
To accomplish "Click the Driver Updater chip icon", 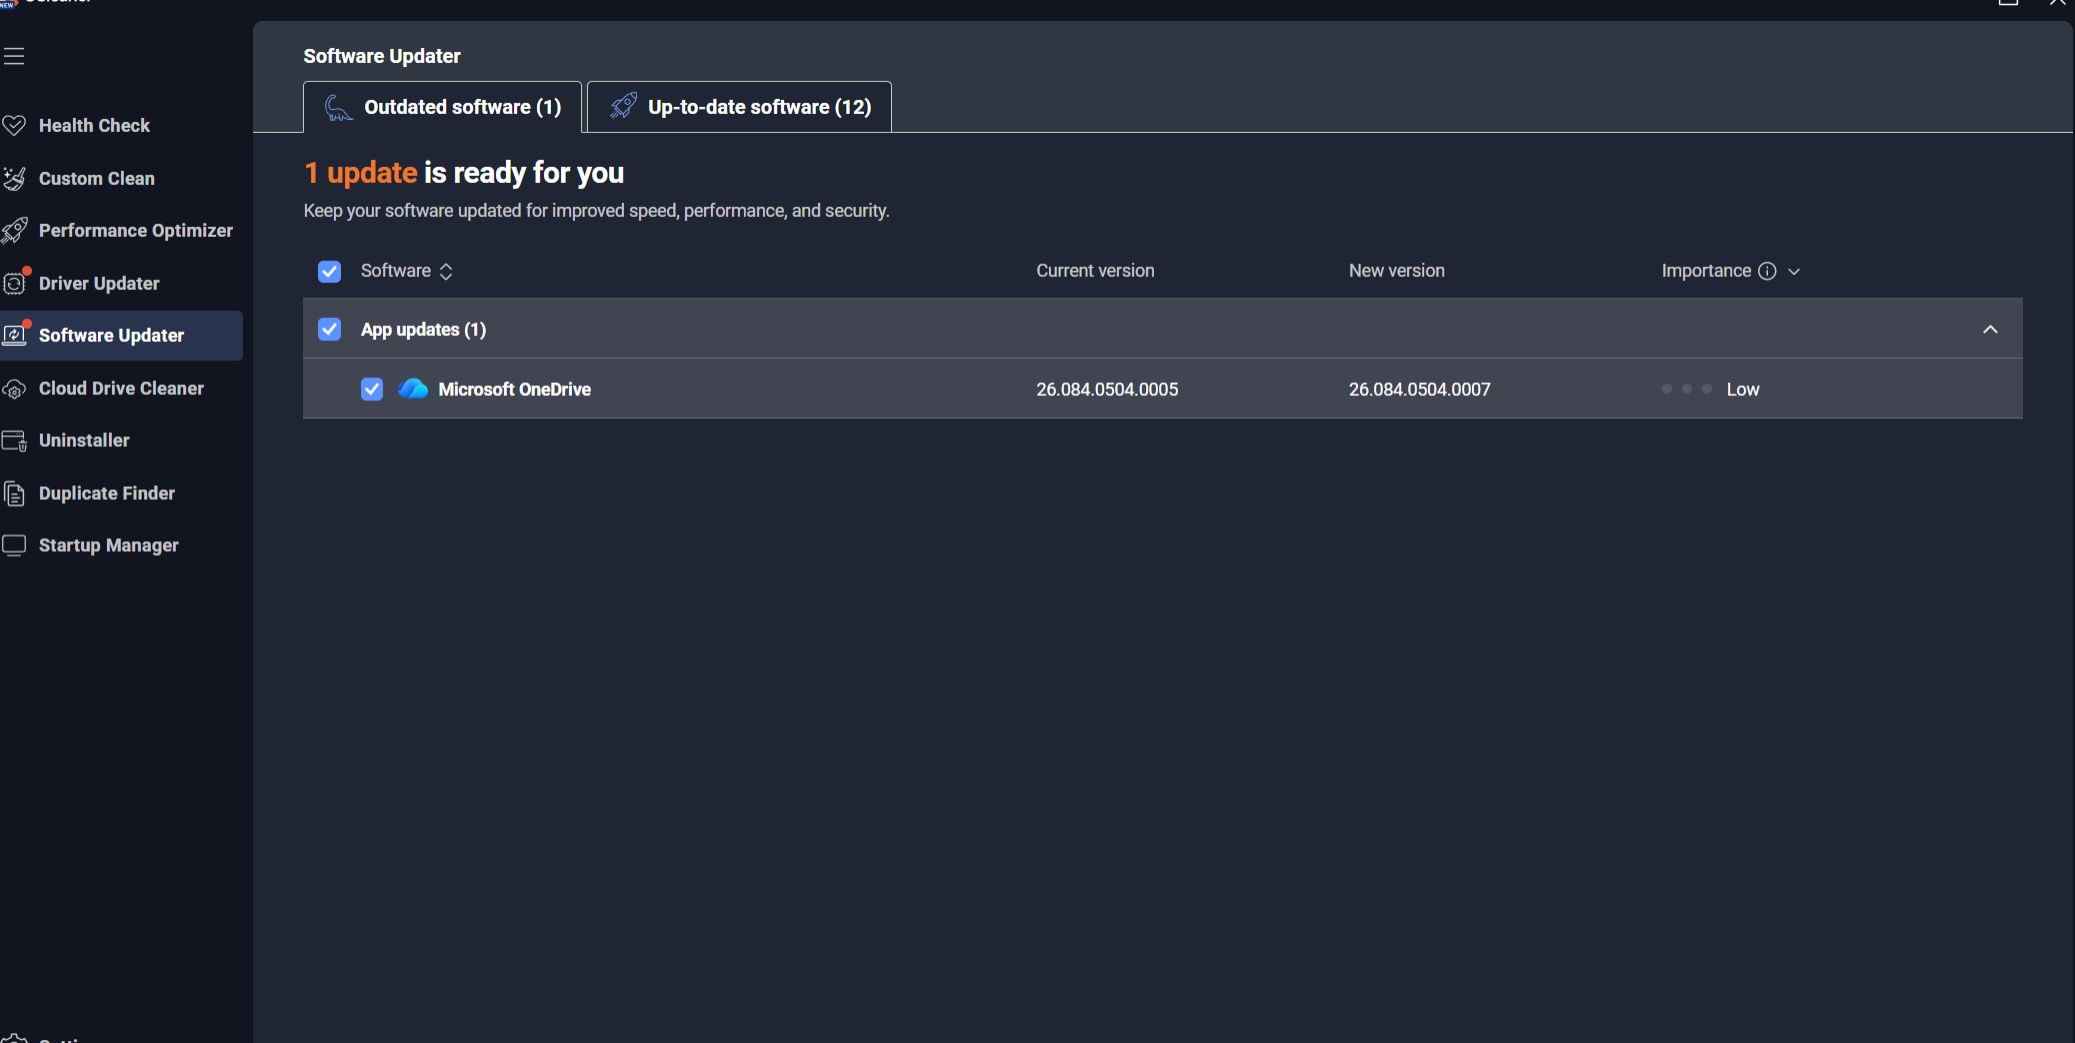I will [x=15, y=282].
